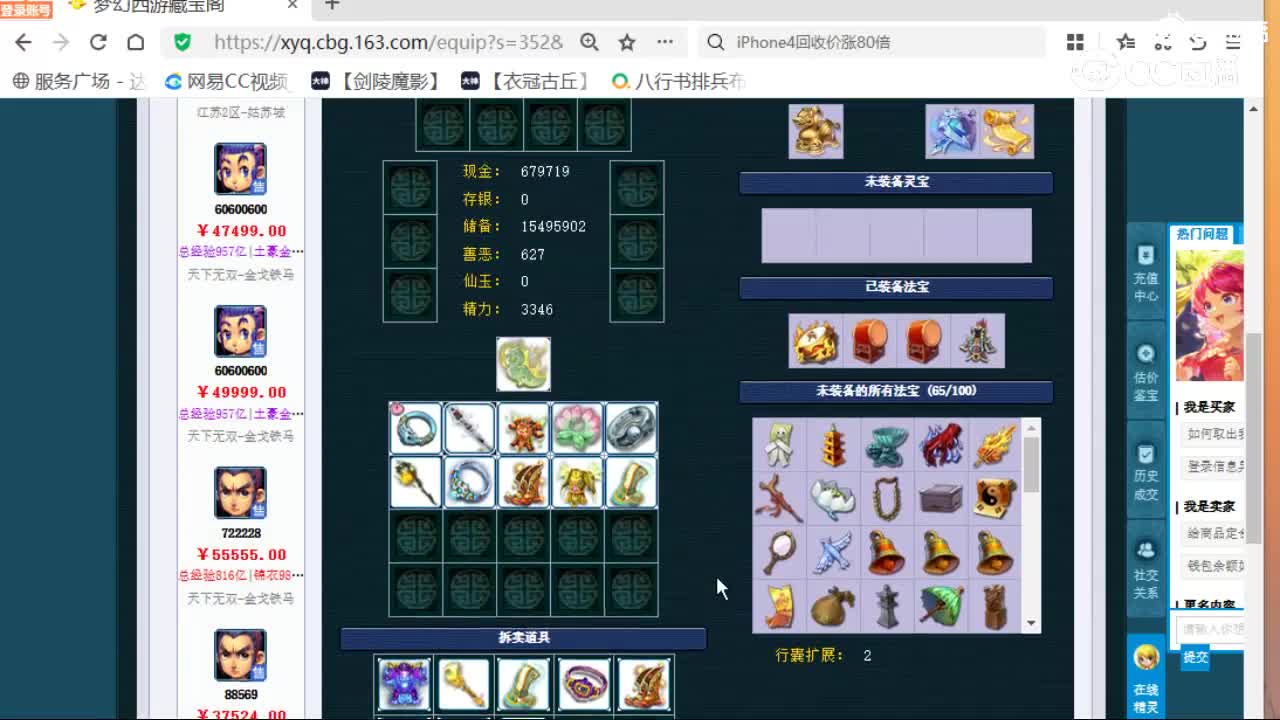Open the 网易CC视频 bookmark
The width and height of the screenshot is (1280, 720).
click(227, 81)
